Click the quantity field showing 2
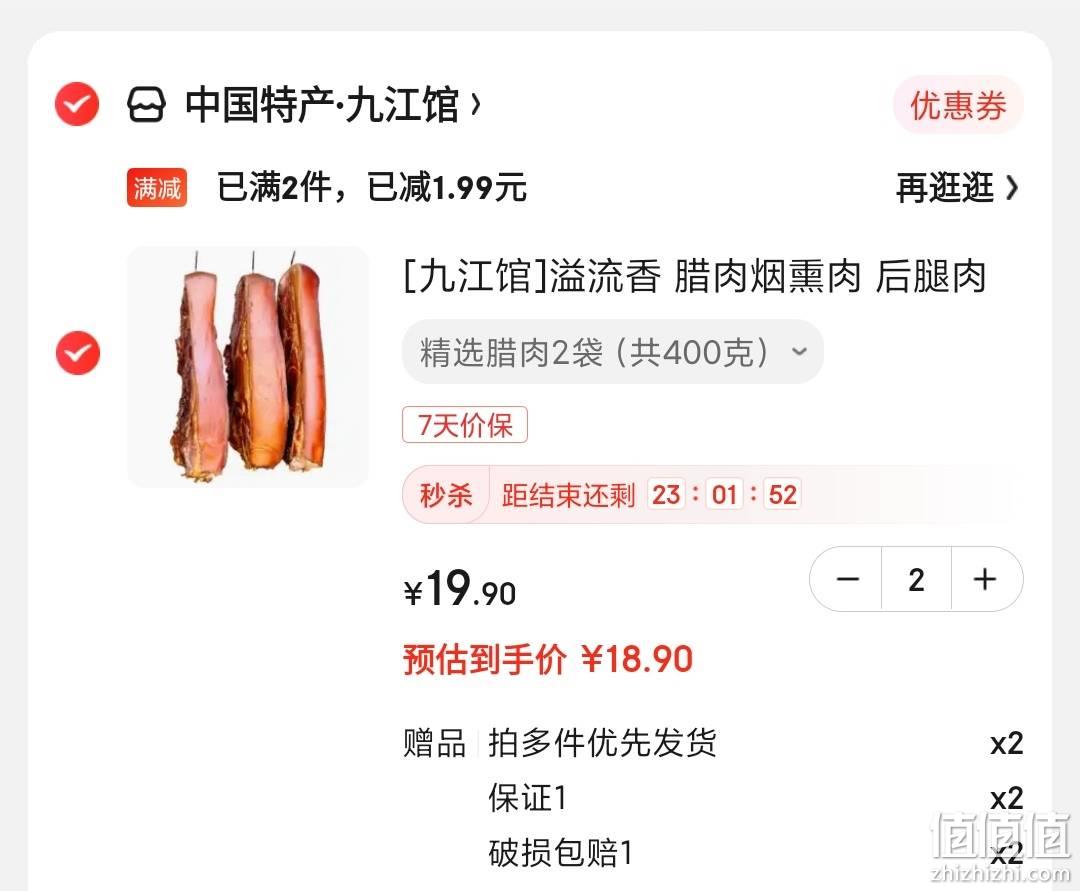Image resolution: width=1080 pixels, height=891 pixels. (916, 579)
